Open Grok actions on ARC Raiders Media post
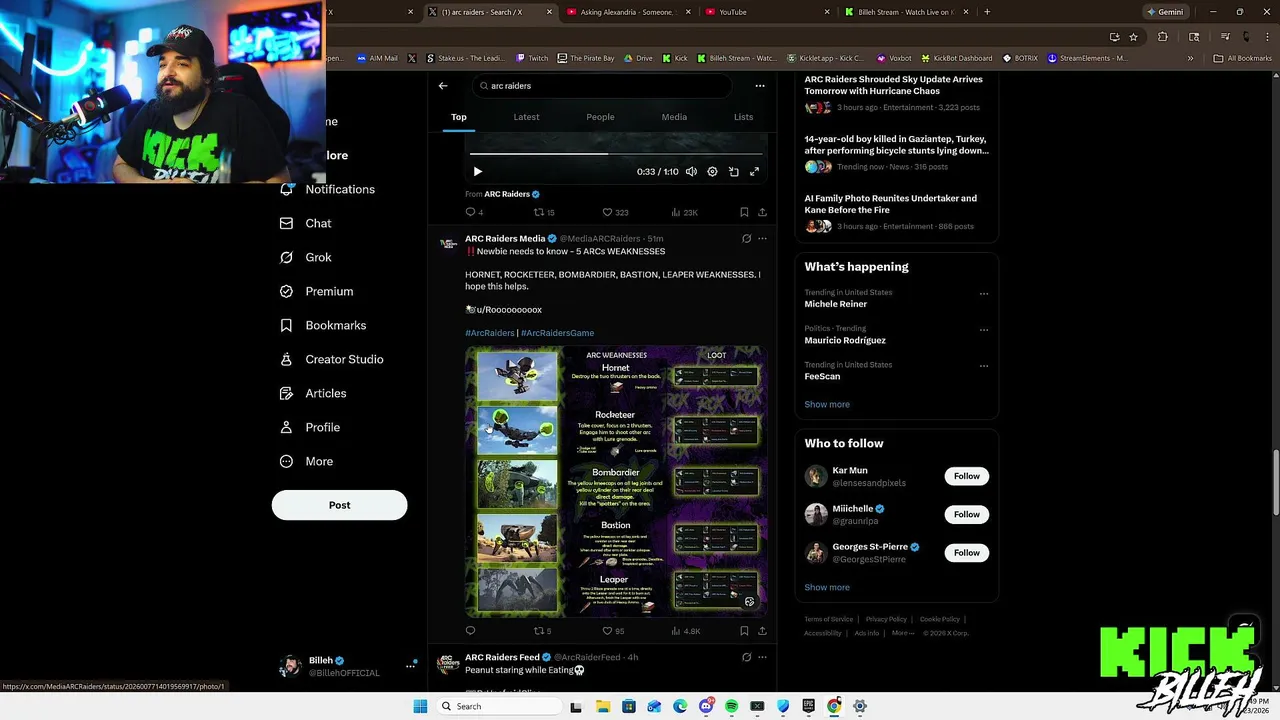The image size is (1280, 720). coord(746,239)
